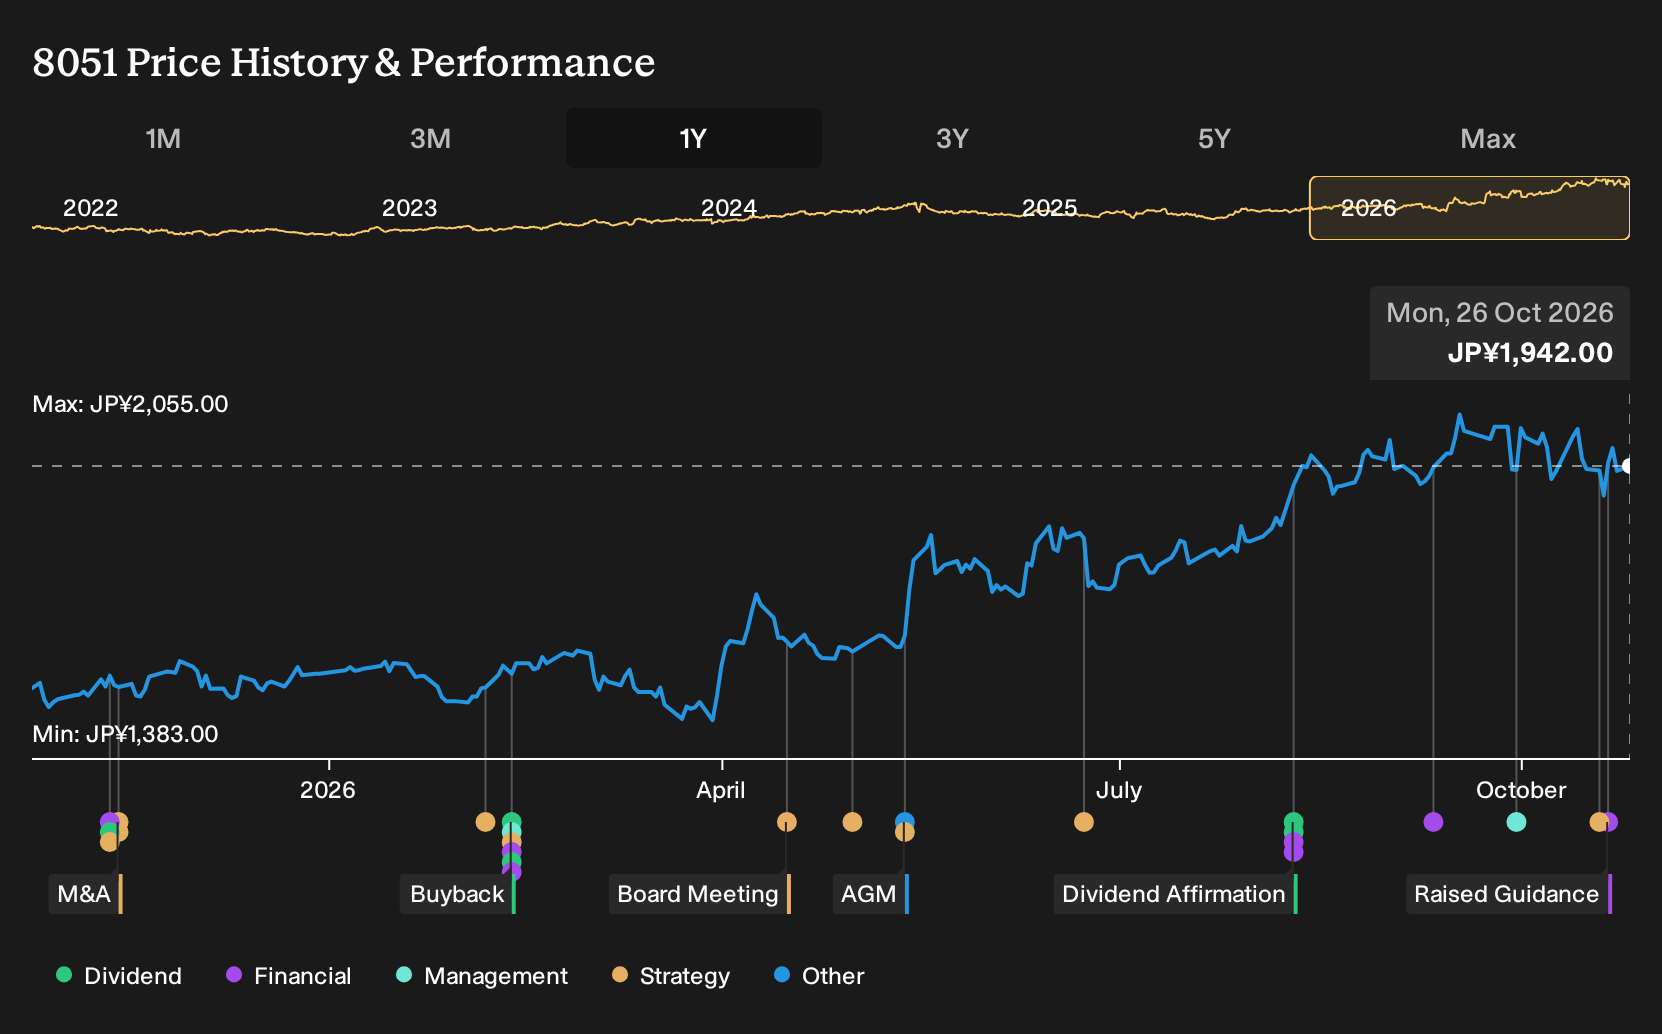Viewport: 1662px width, 1034px height.
Task: Open the Raised Guidance event label
Action: (x=1508, y=894)
